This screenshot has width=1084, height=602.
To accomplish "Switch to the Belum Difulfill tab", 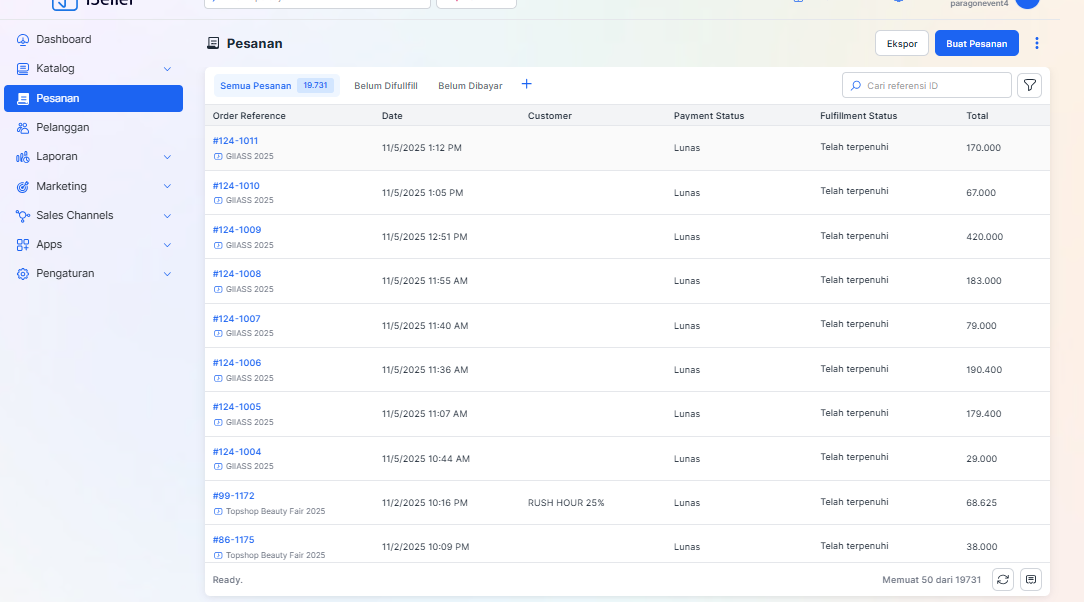I will click(x=385, y=86).
